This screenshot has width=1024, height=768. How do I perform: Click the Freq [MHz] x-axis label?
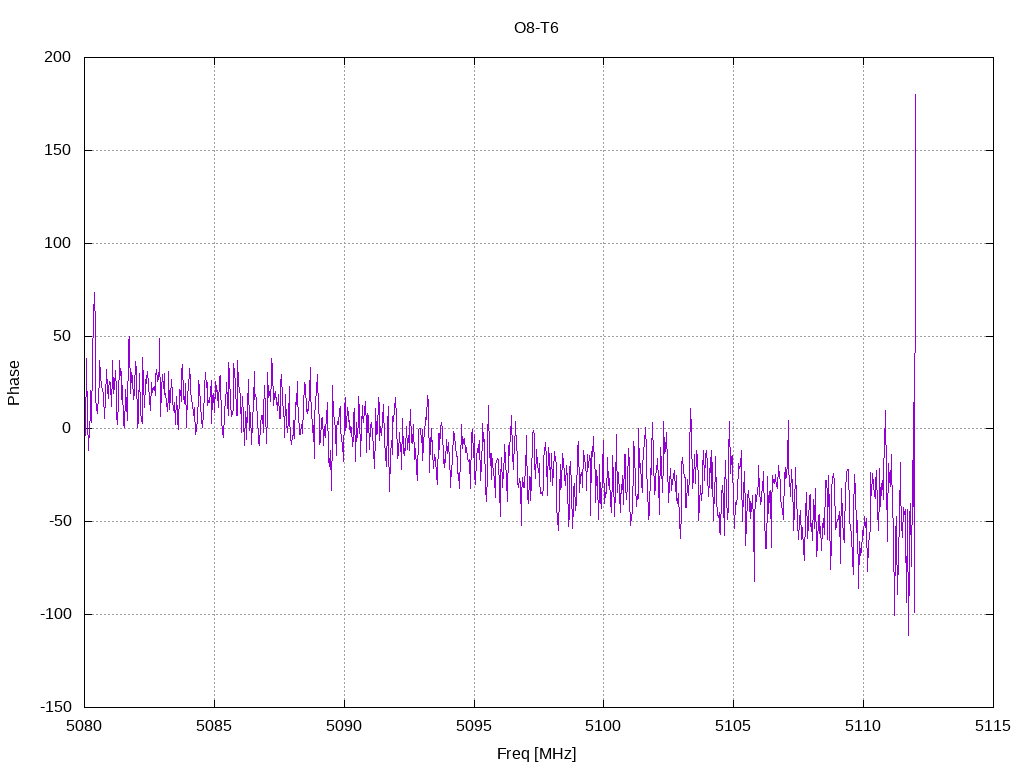point(536,754)
